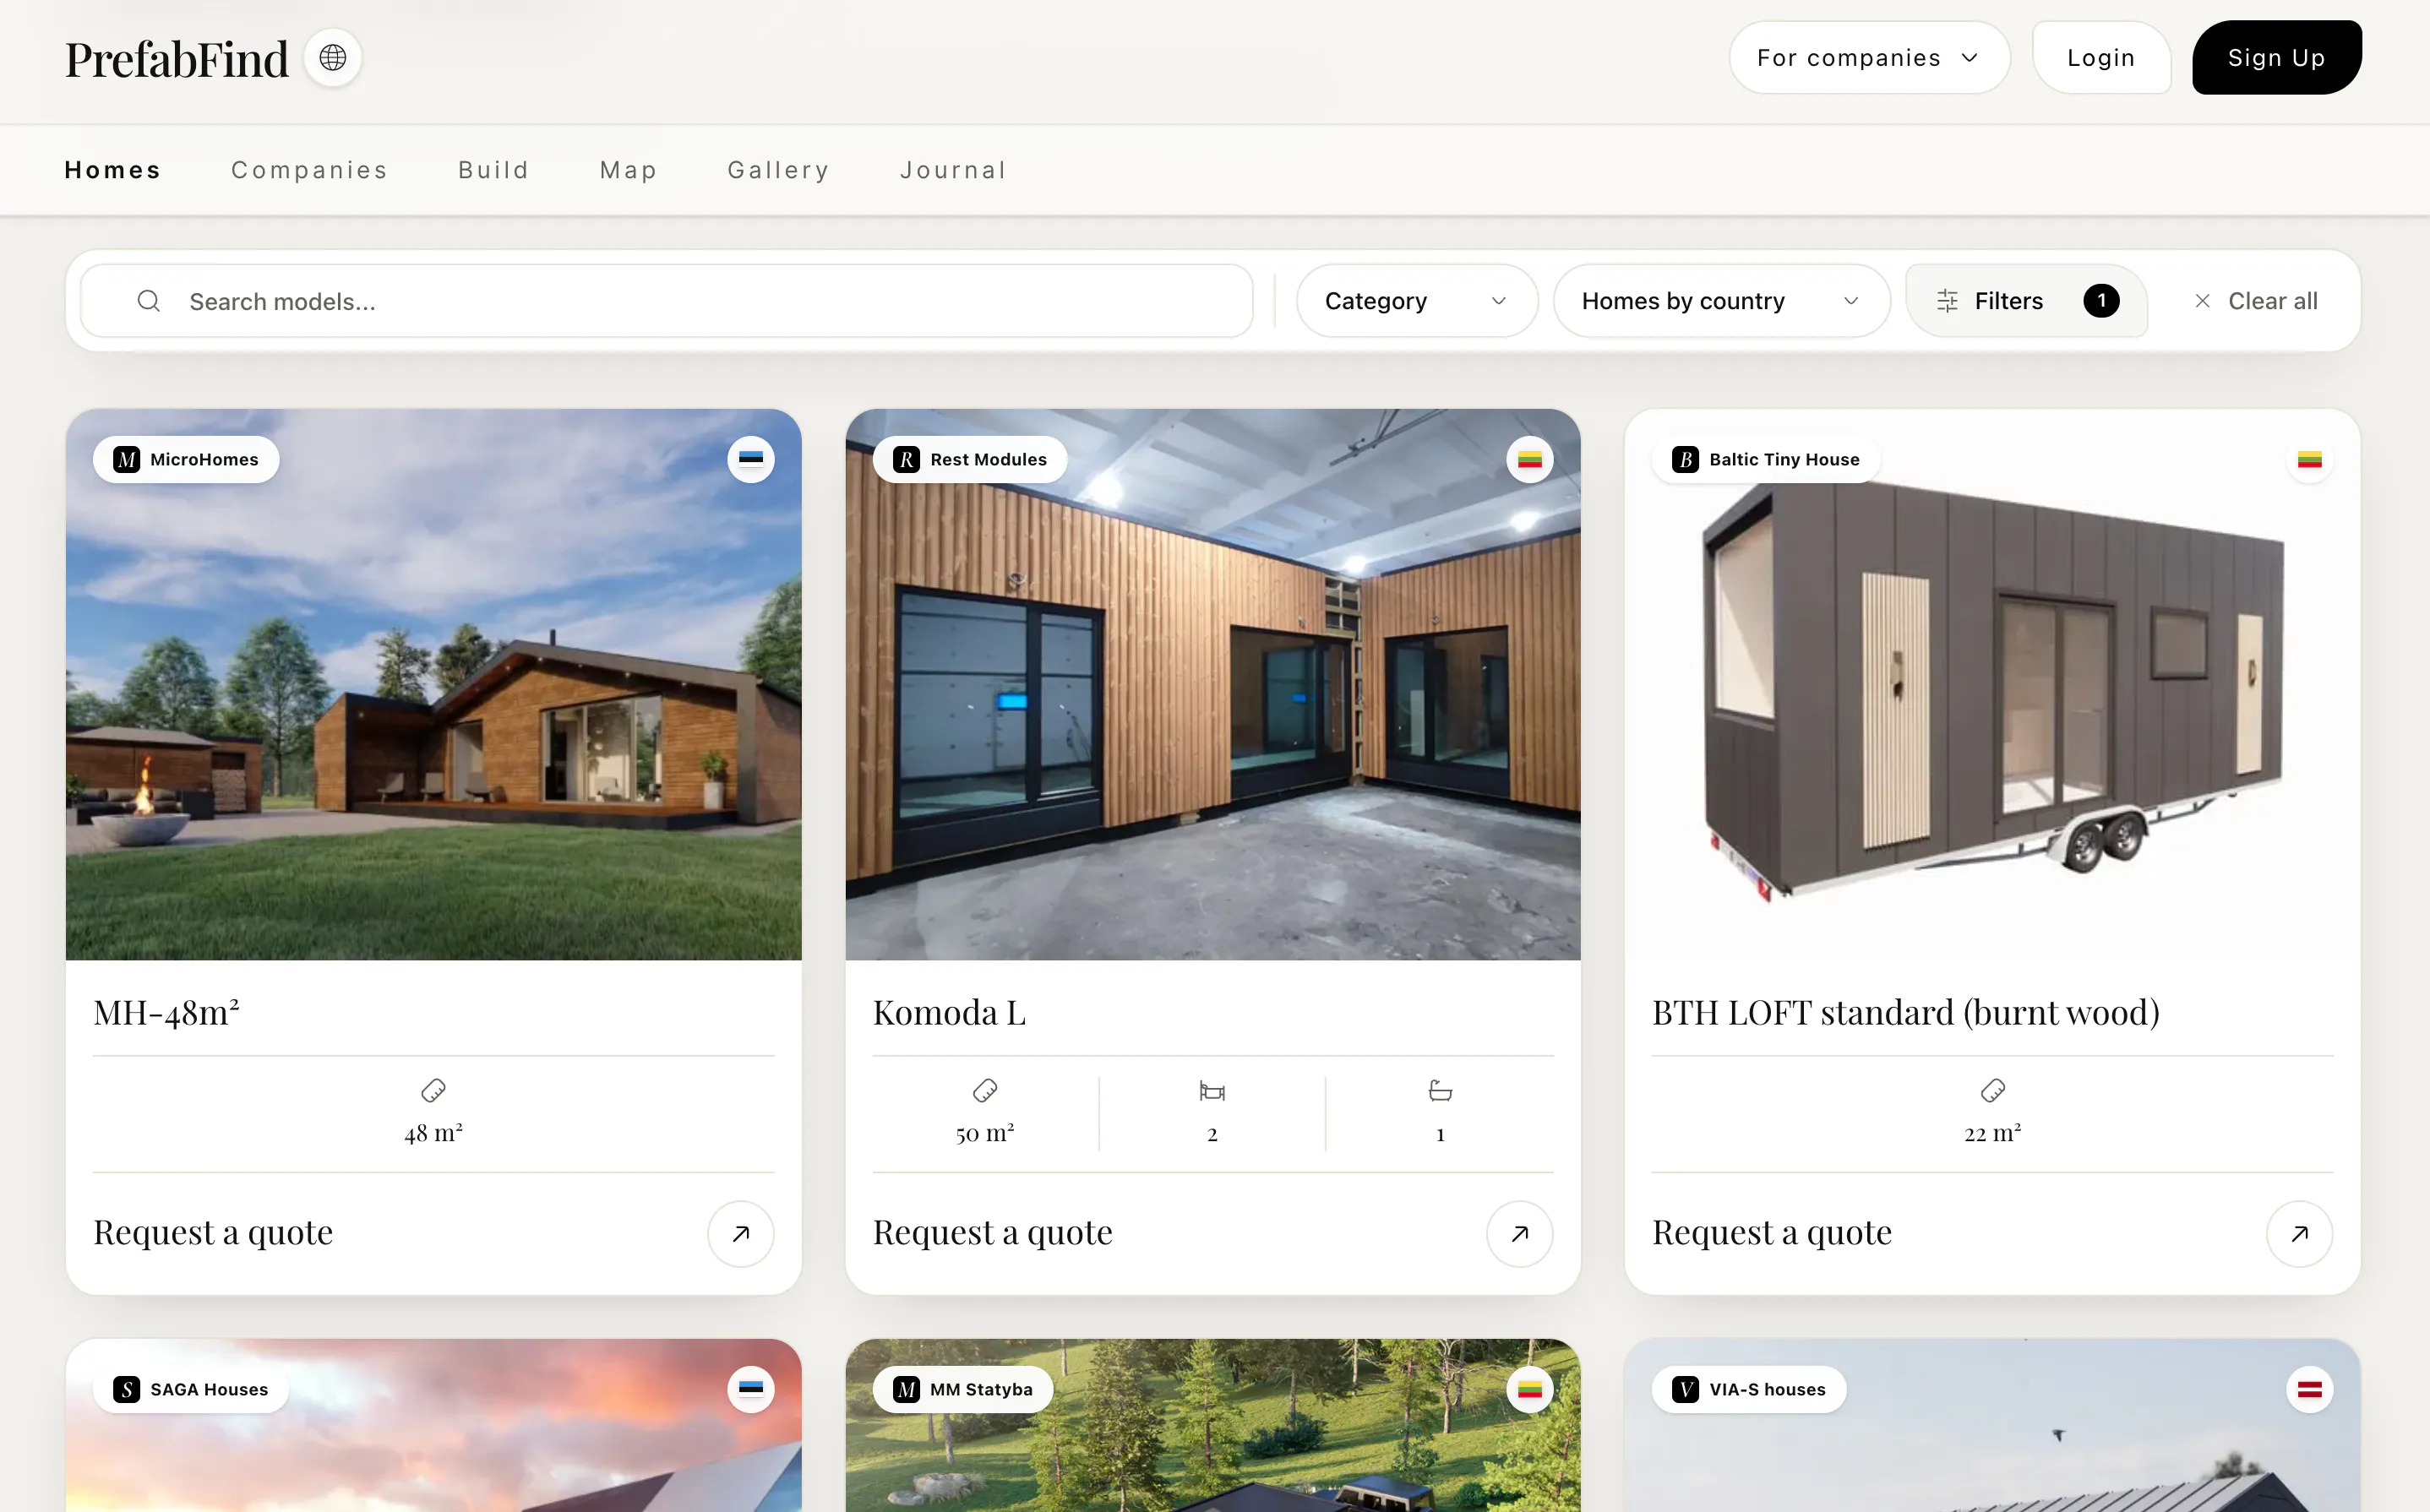
Task: Open the Map tab
Action: click(x=629, y=170)
